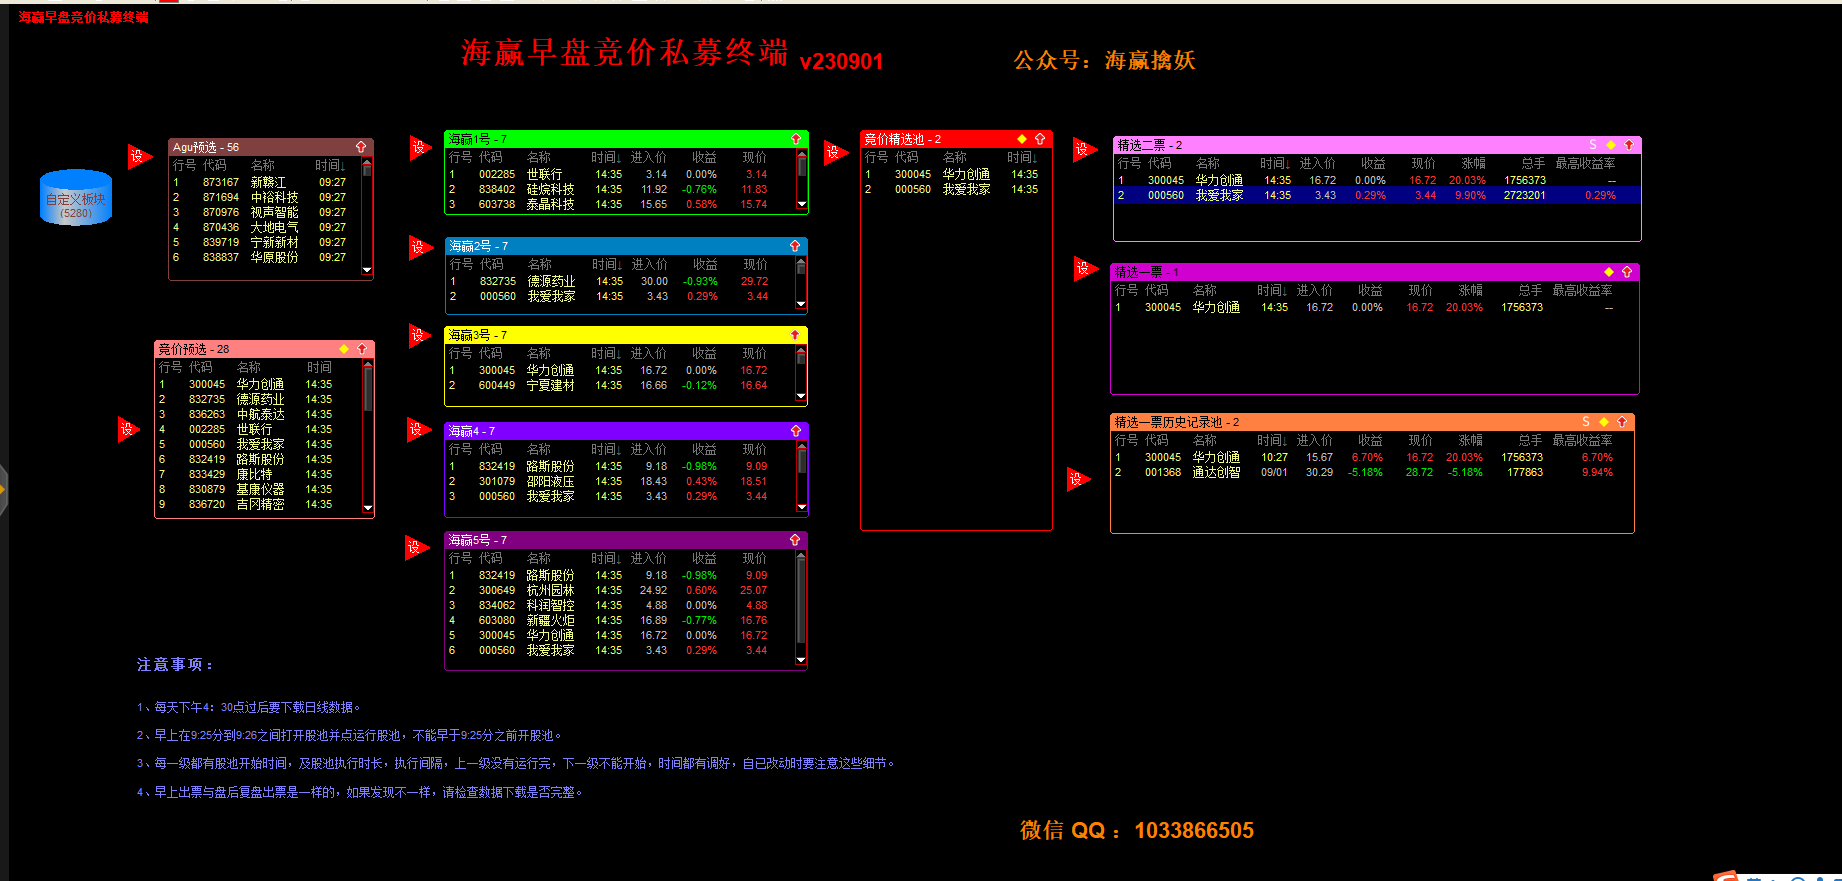Screen dimensions: 1842x881
Task: Toggle yellow diamond in 竞价预选 header
Action: click(344, 349)
